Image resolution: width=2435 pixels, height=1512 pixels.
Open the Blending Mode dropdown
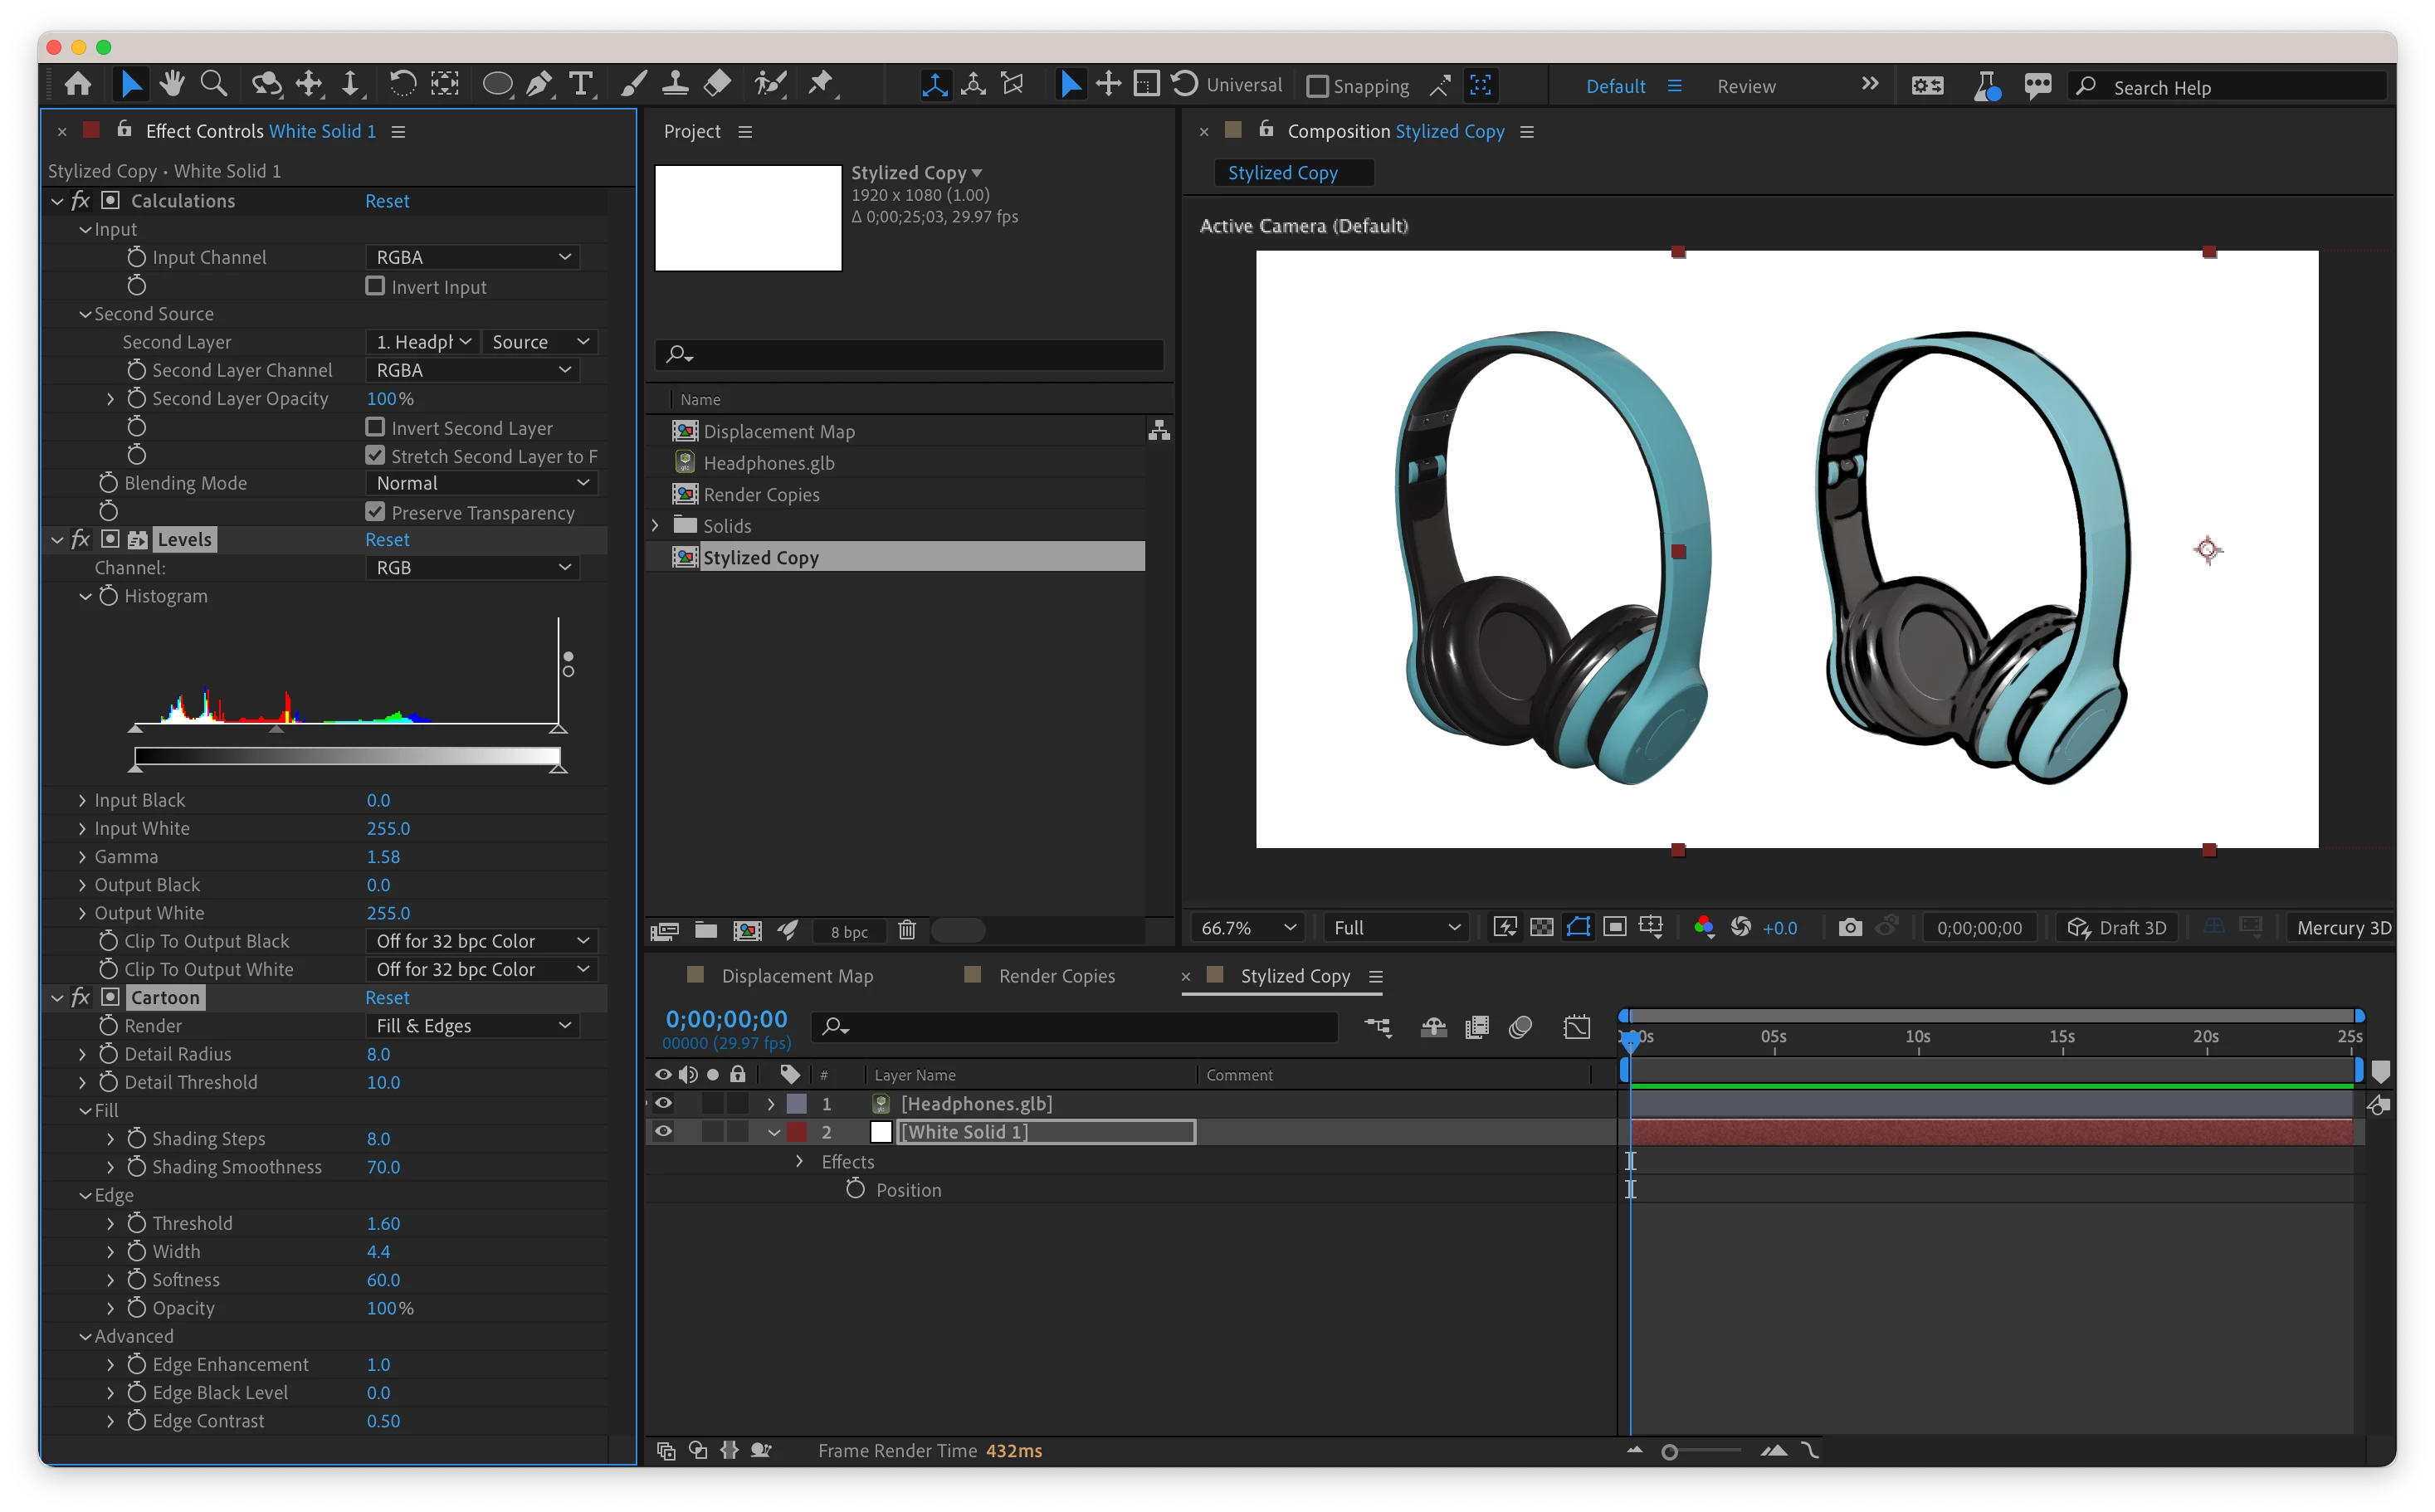tap(482, 484)
